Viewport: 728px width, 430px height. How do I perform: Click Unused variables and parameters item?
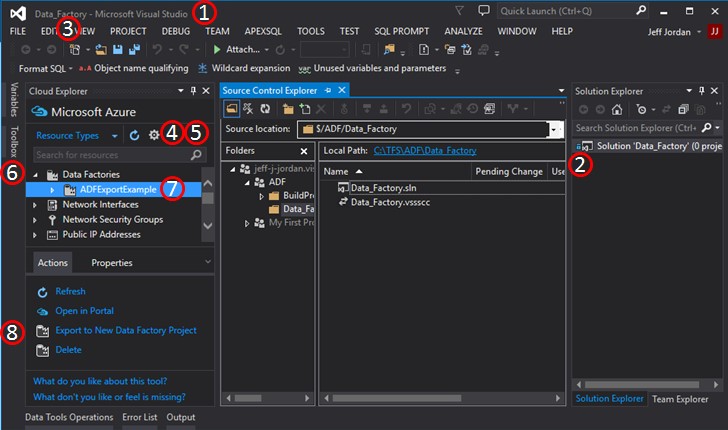(372, 68)
